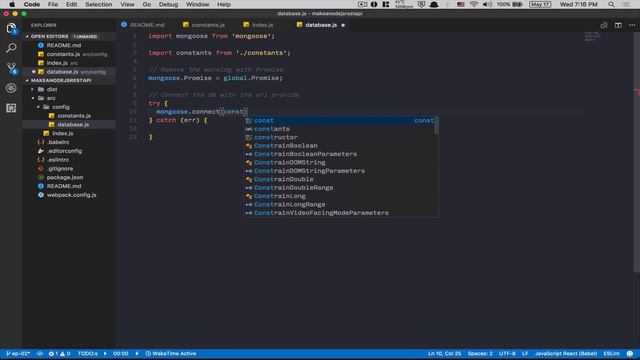
Task: Select 'const' autocomplete suggestion
Action: [x=340, y=120]
